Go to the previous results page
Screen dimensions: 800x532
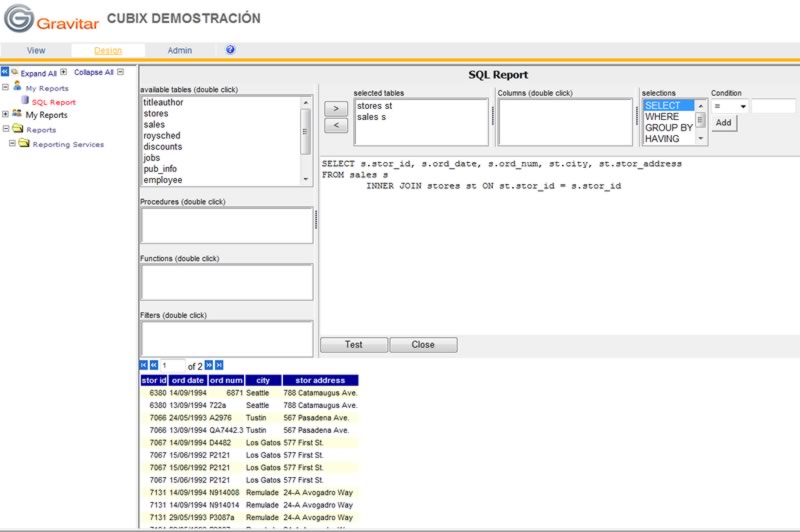click(154, 365)
